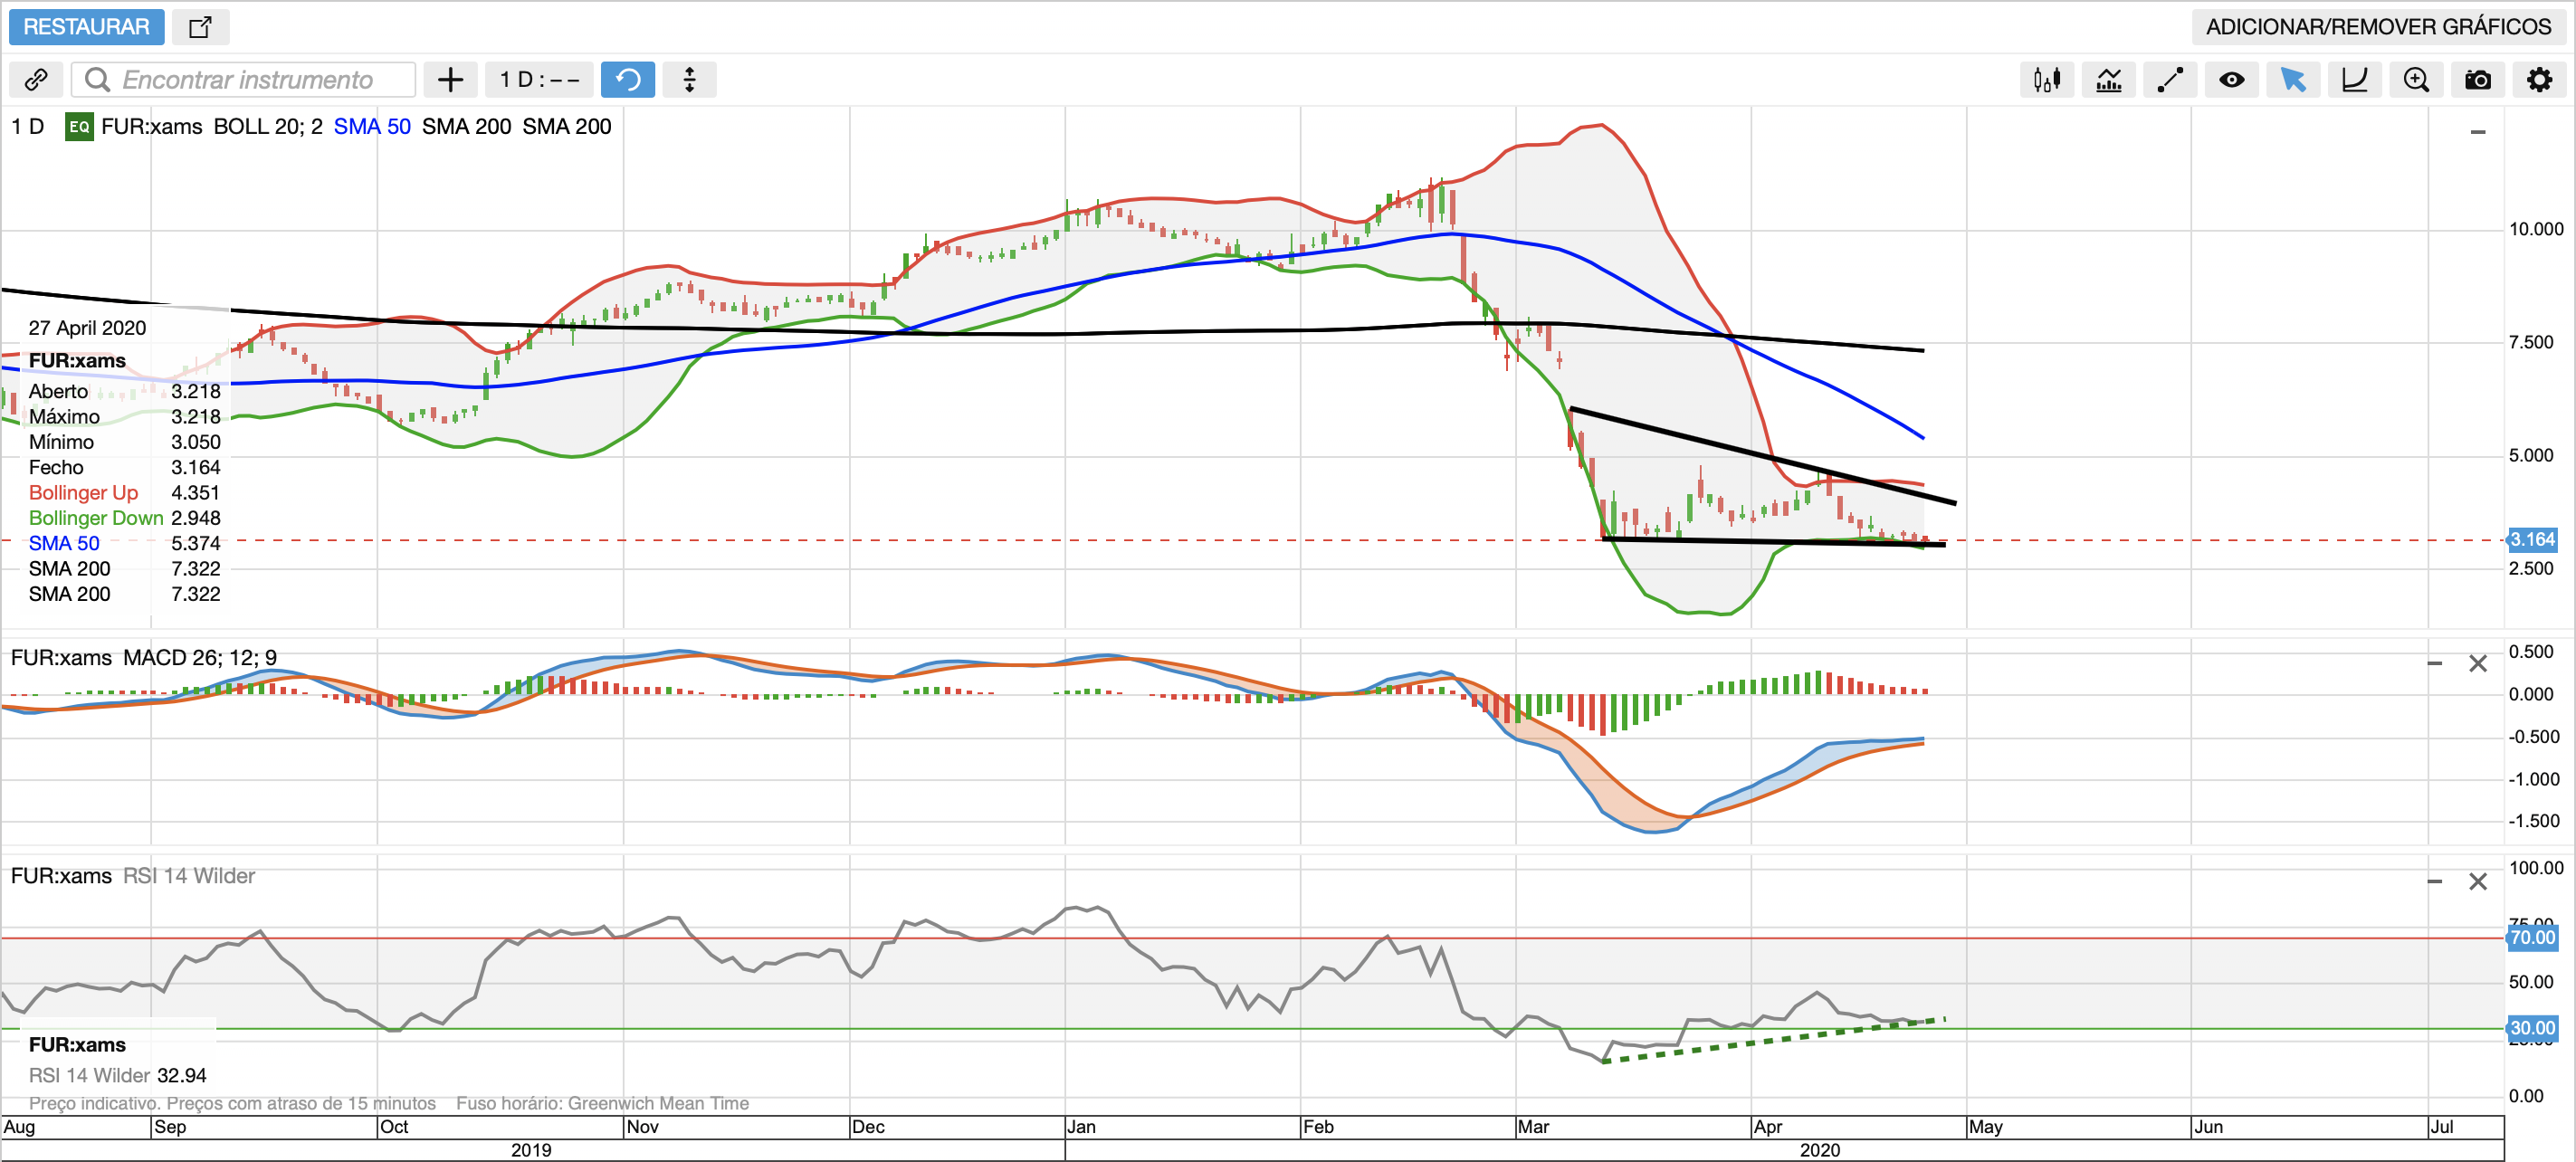Image resolution: width=2576 pixels, height=1162 pixels.
Task: Click the zoom-in magnifier tool
Action: click(2416, 80)
